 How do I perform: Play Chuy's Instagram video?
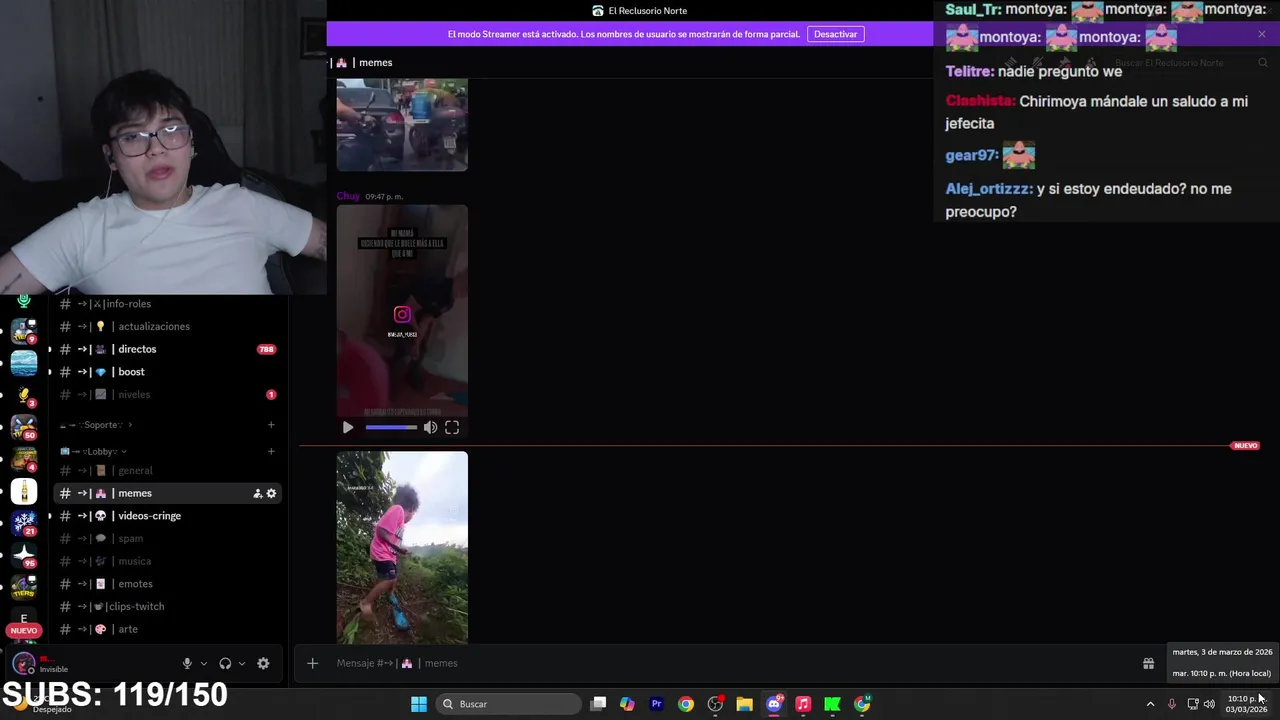(347, 428)
